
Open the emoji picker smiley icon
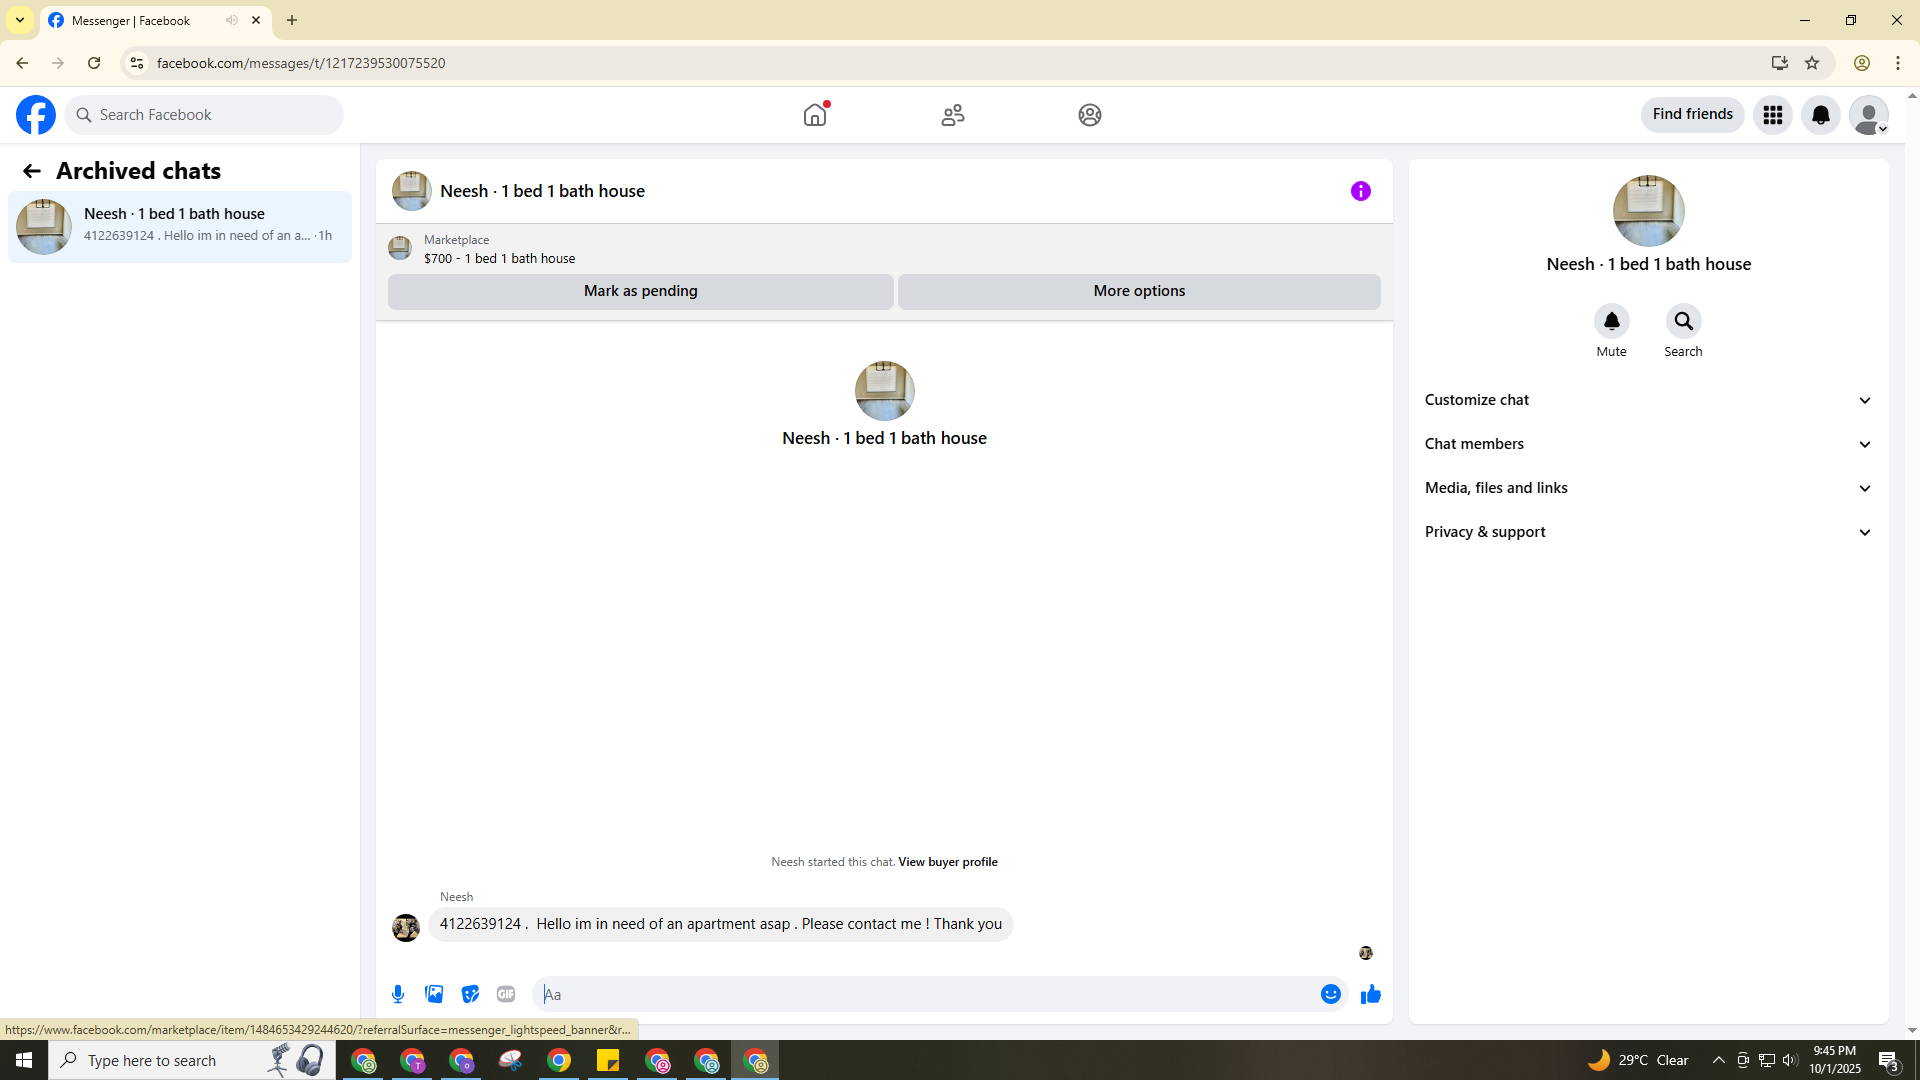click(1330, 994)
